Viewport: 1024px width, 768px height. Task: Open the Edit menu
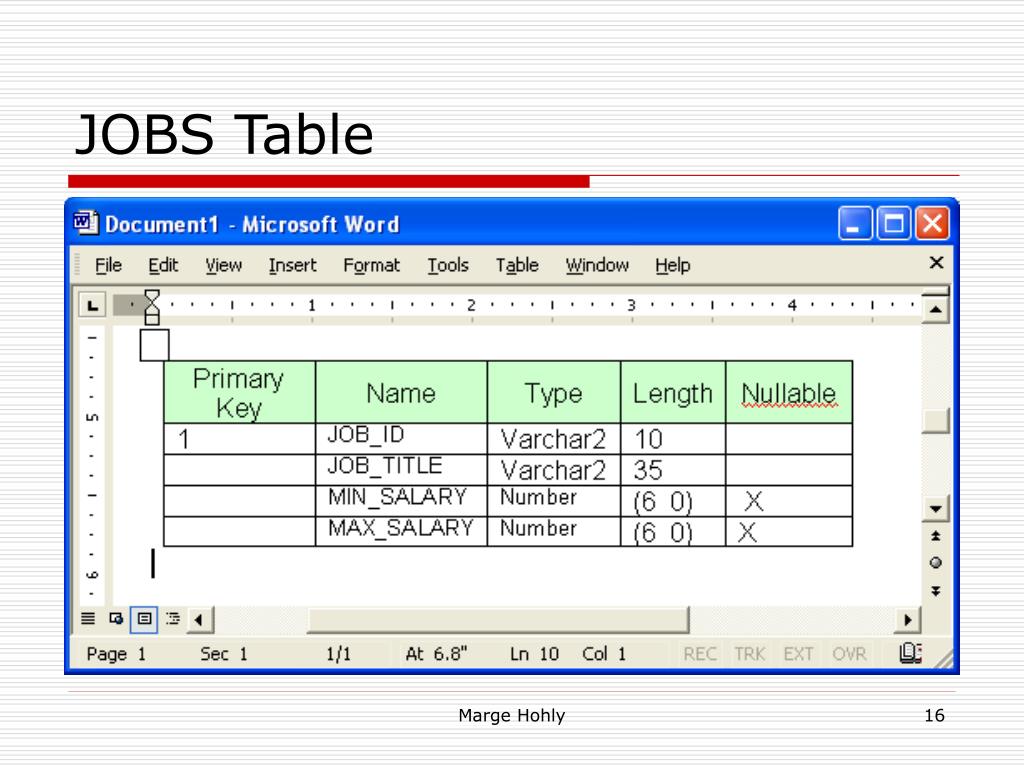coord(163,265)
